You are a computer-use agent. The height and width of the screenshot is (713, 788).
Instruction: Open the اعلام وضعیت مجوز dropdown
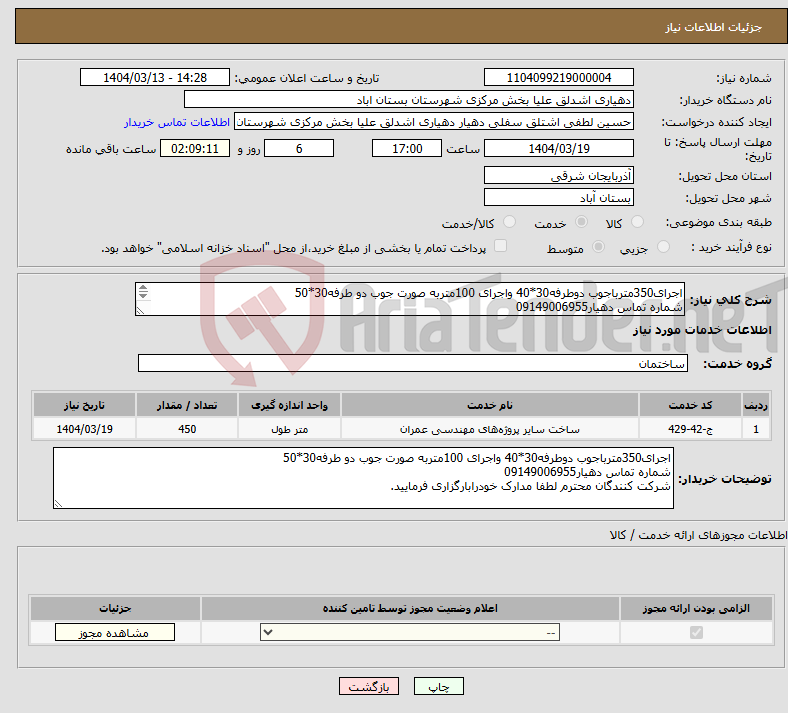point(410,632)
